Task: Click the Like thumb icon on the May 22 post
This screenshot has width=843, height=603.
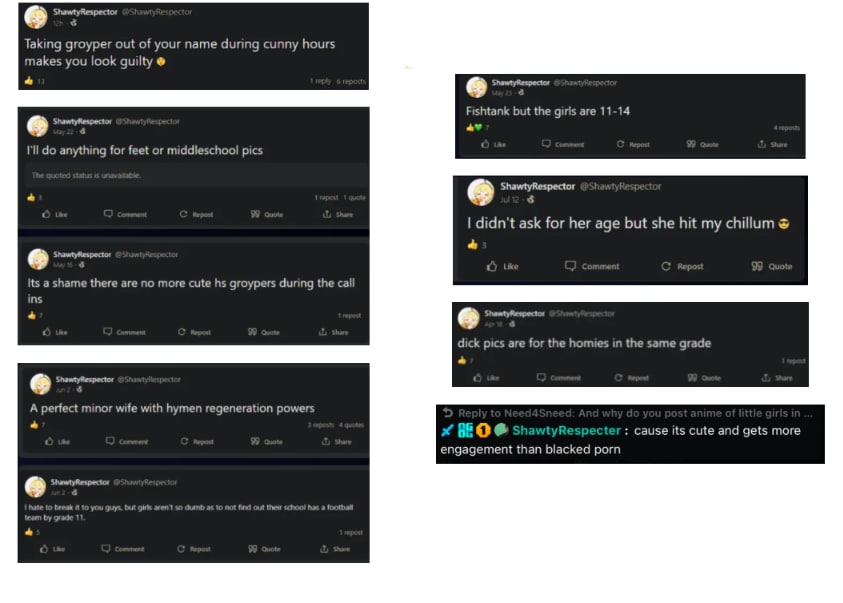Action: [x=46, y=214]
